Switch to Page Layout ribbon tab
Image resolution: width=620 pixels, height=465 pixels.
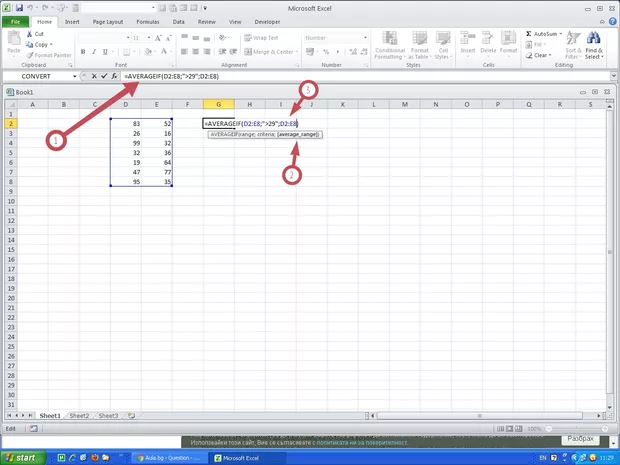(x=108, y=22)
